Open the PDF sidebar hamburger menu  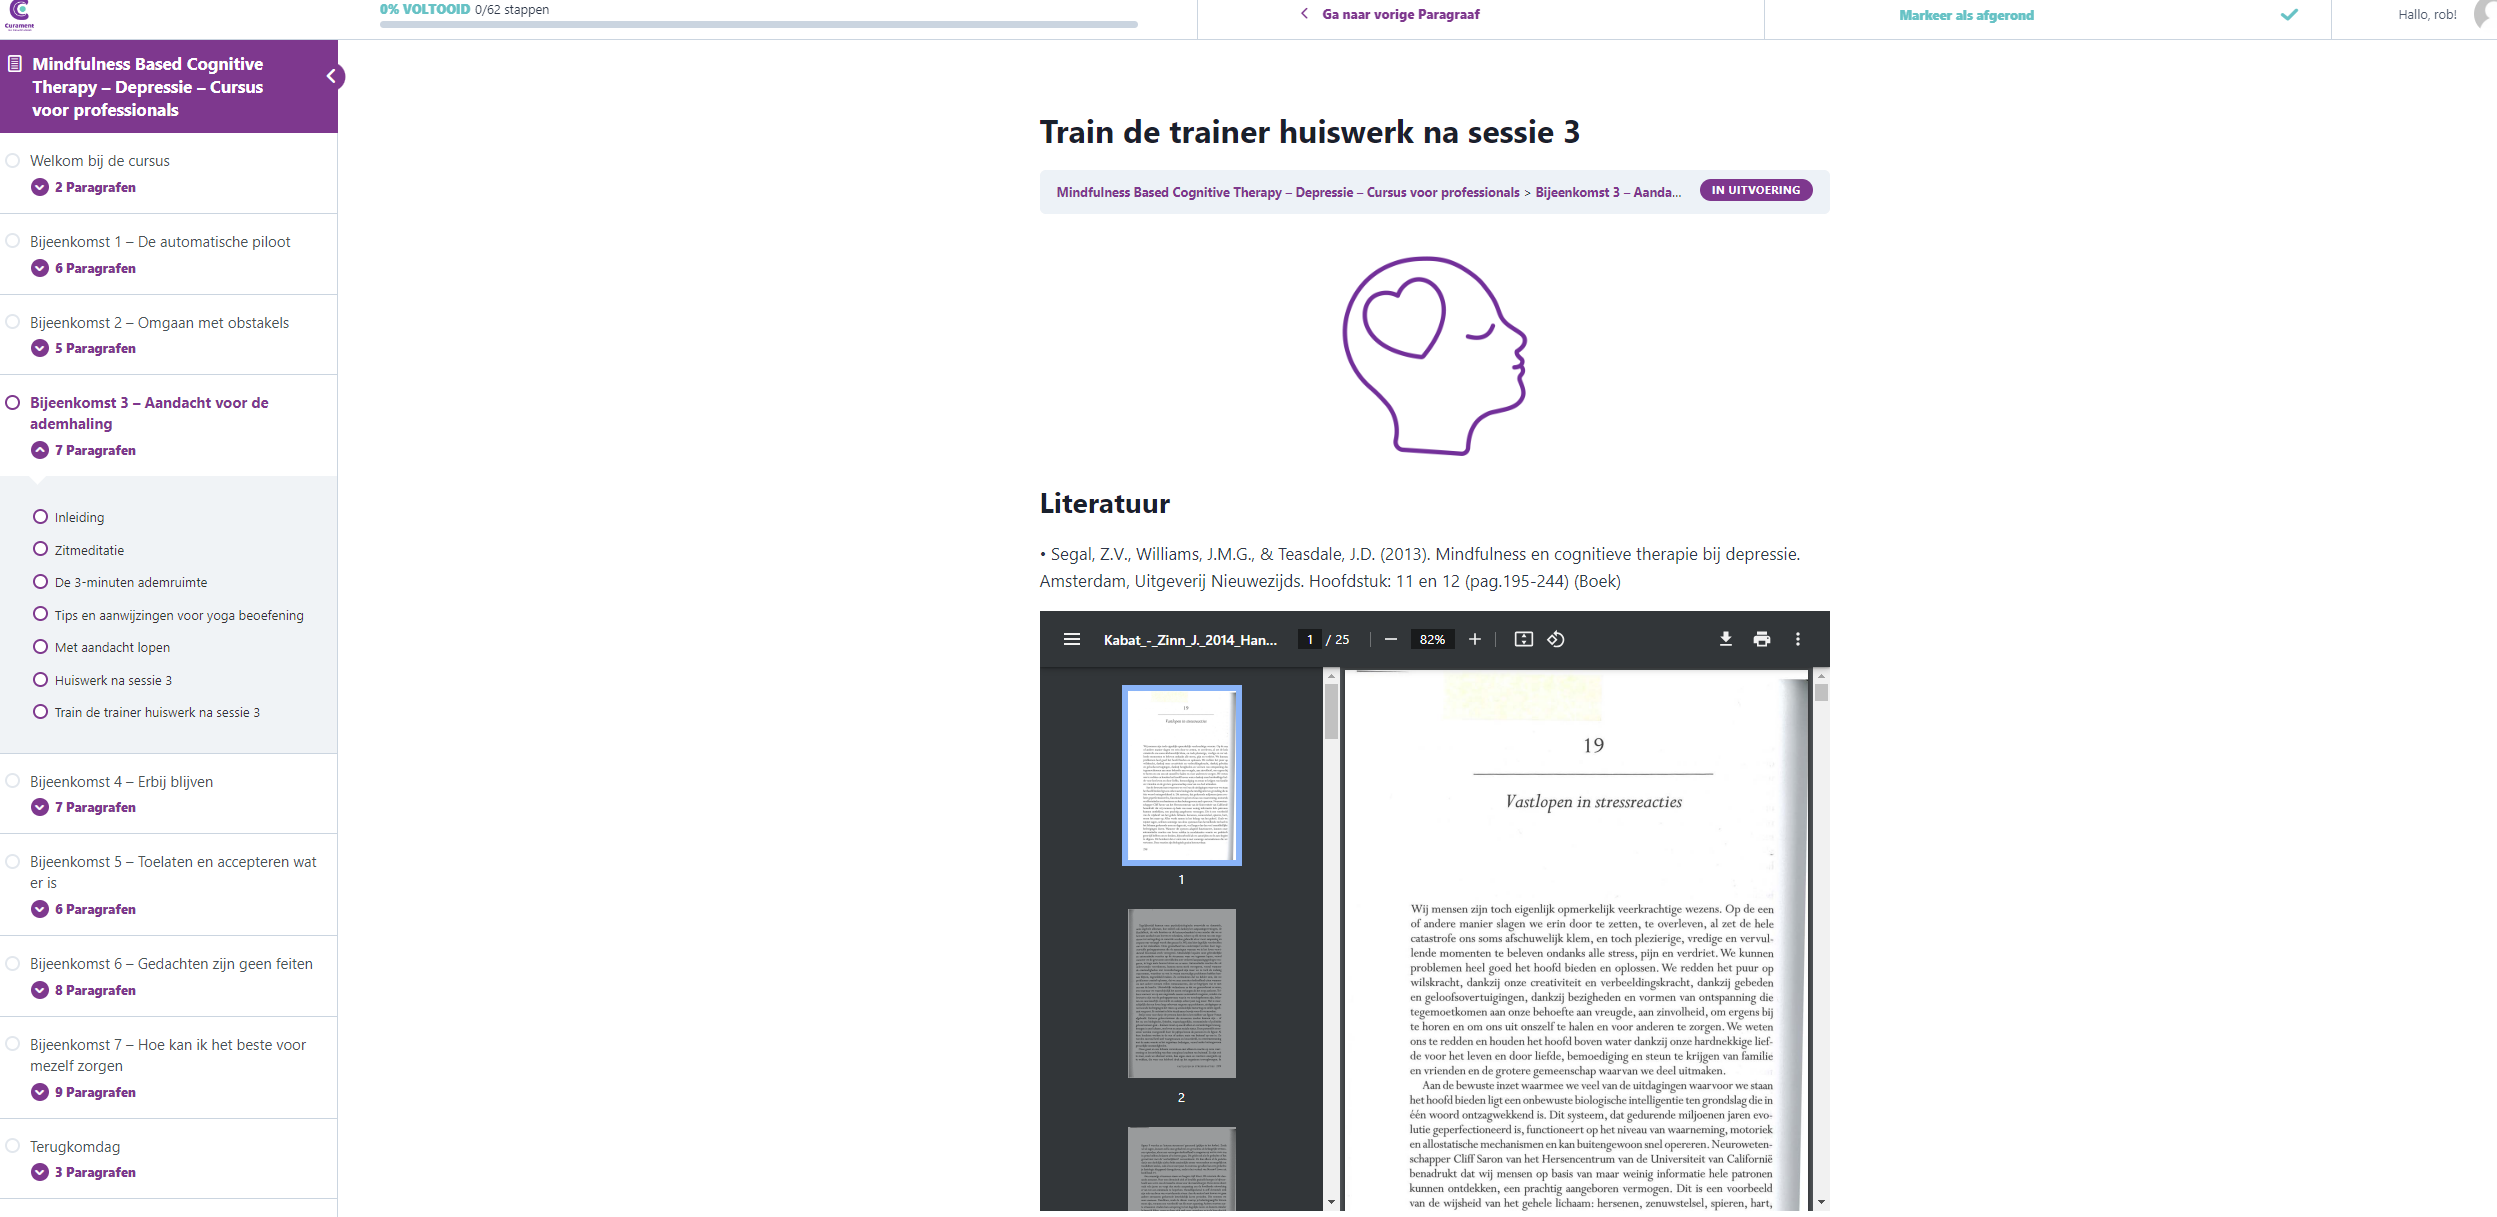click(1071, 639)
